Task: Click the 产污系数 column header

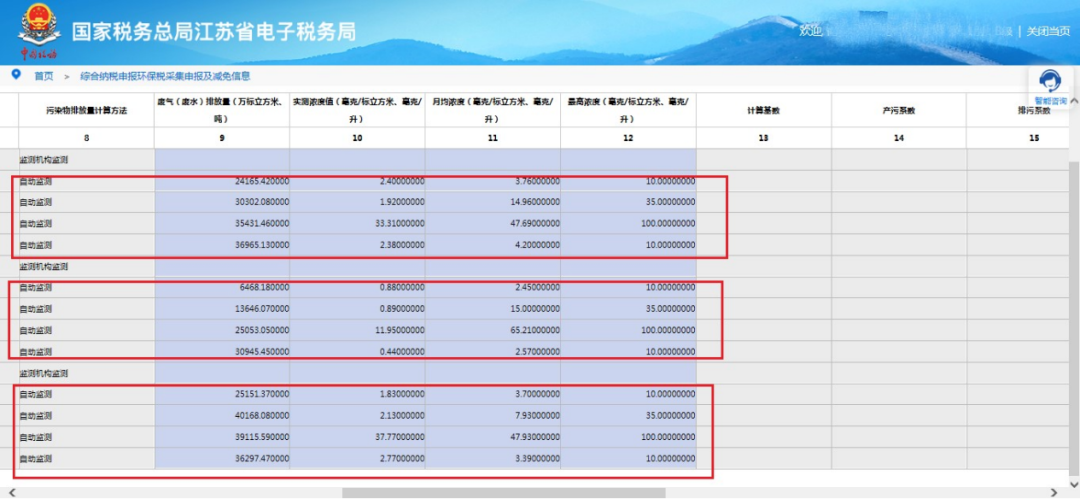Action: pyautogui.click(x=898, y=110)
